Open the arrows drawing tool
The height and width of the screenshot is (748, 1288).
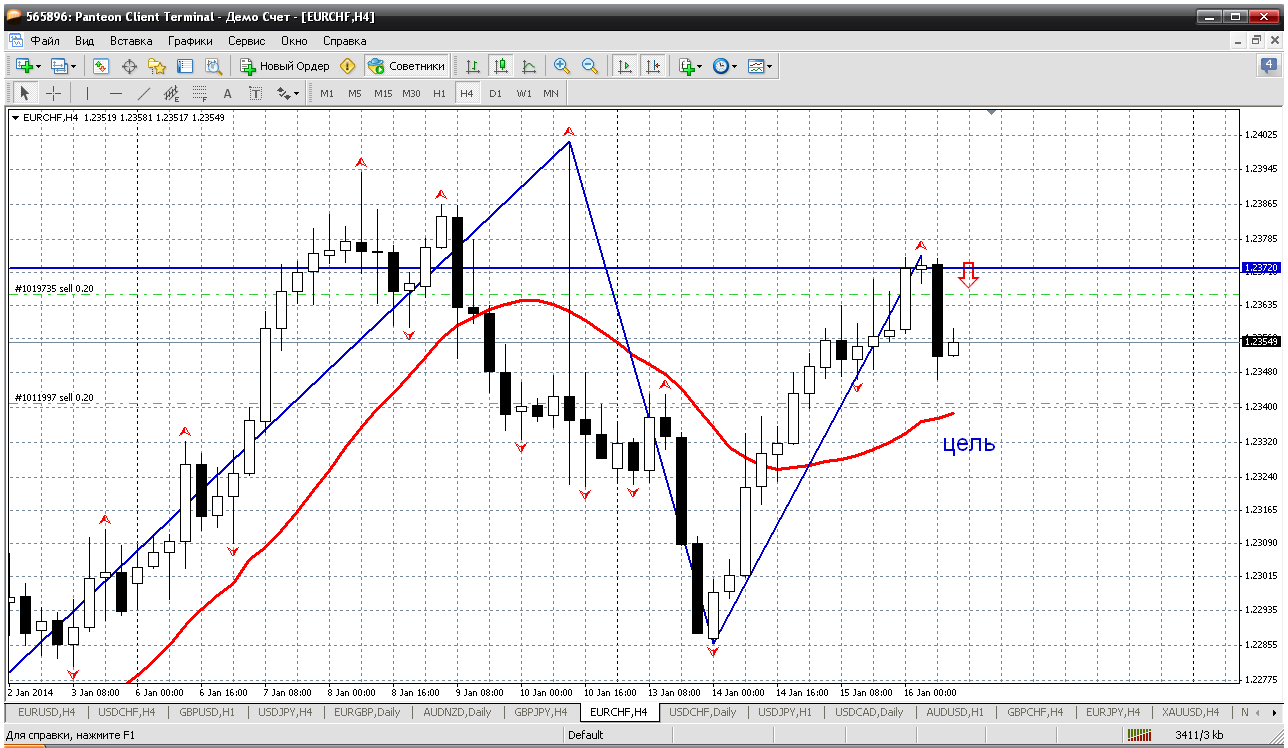[283, 93]
